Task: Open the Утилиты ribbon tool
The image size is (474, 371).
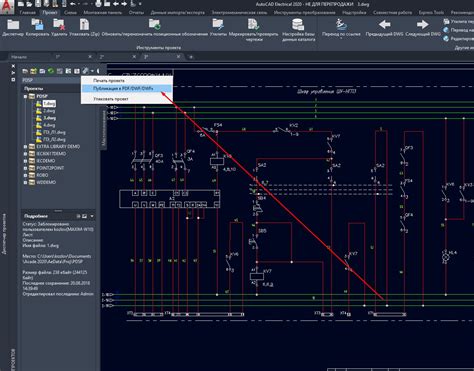Action: click(x=218, y=27)
